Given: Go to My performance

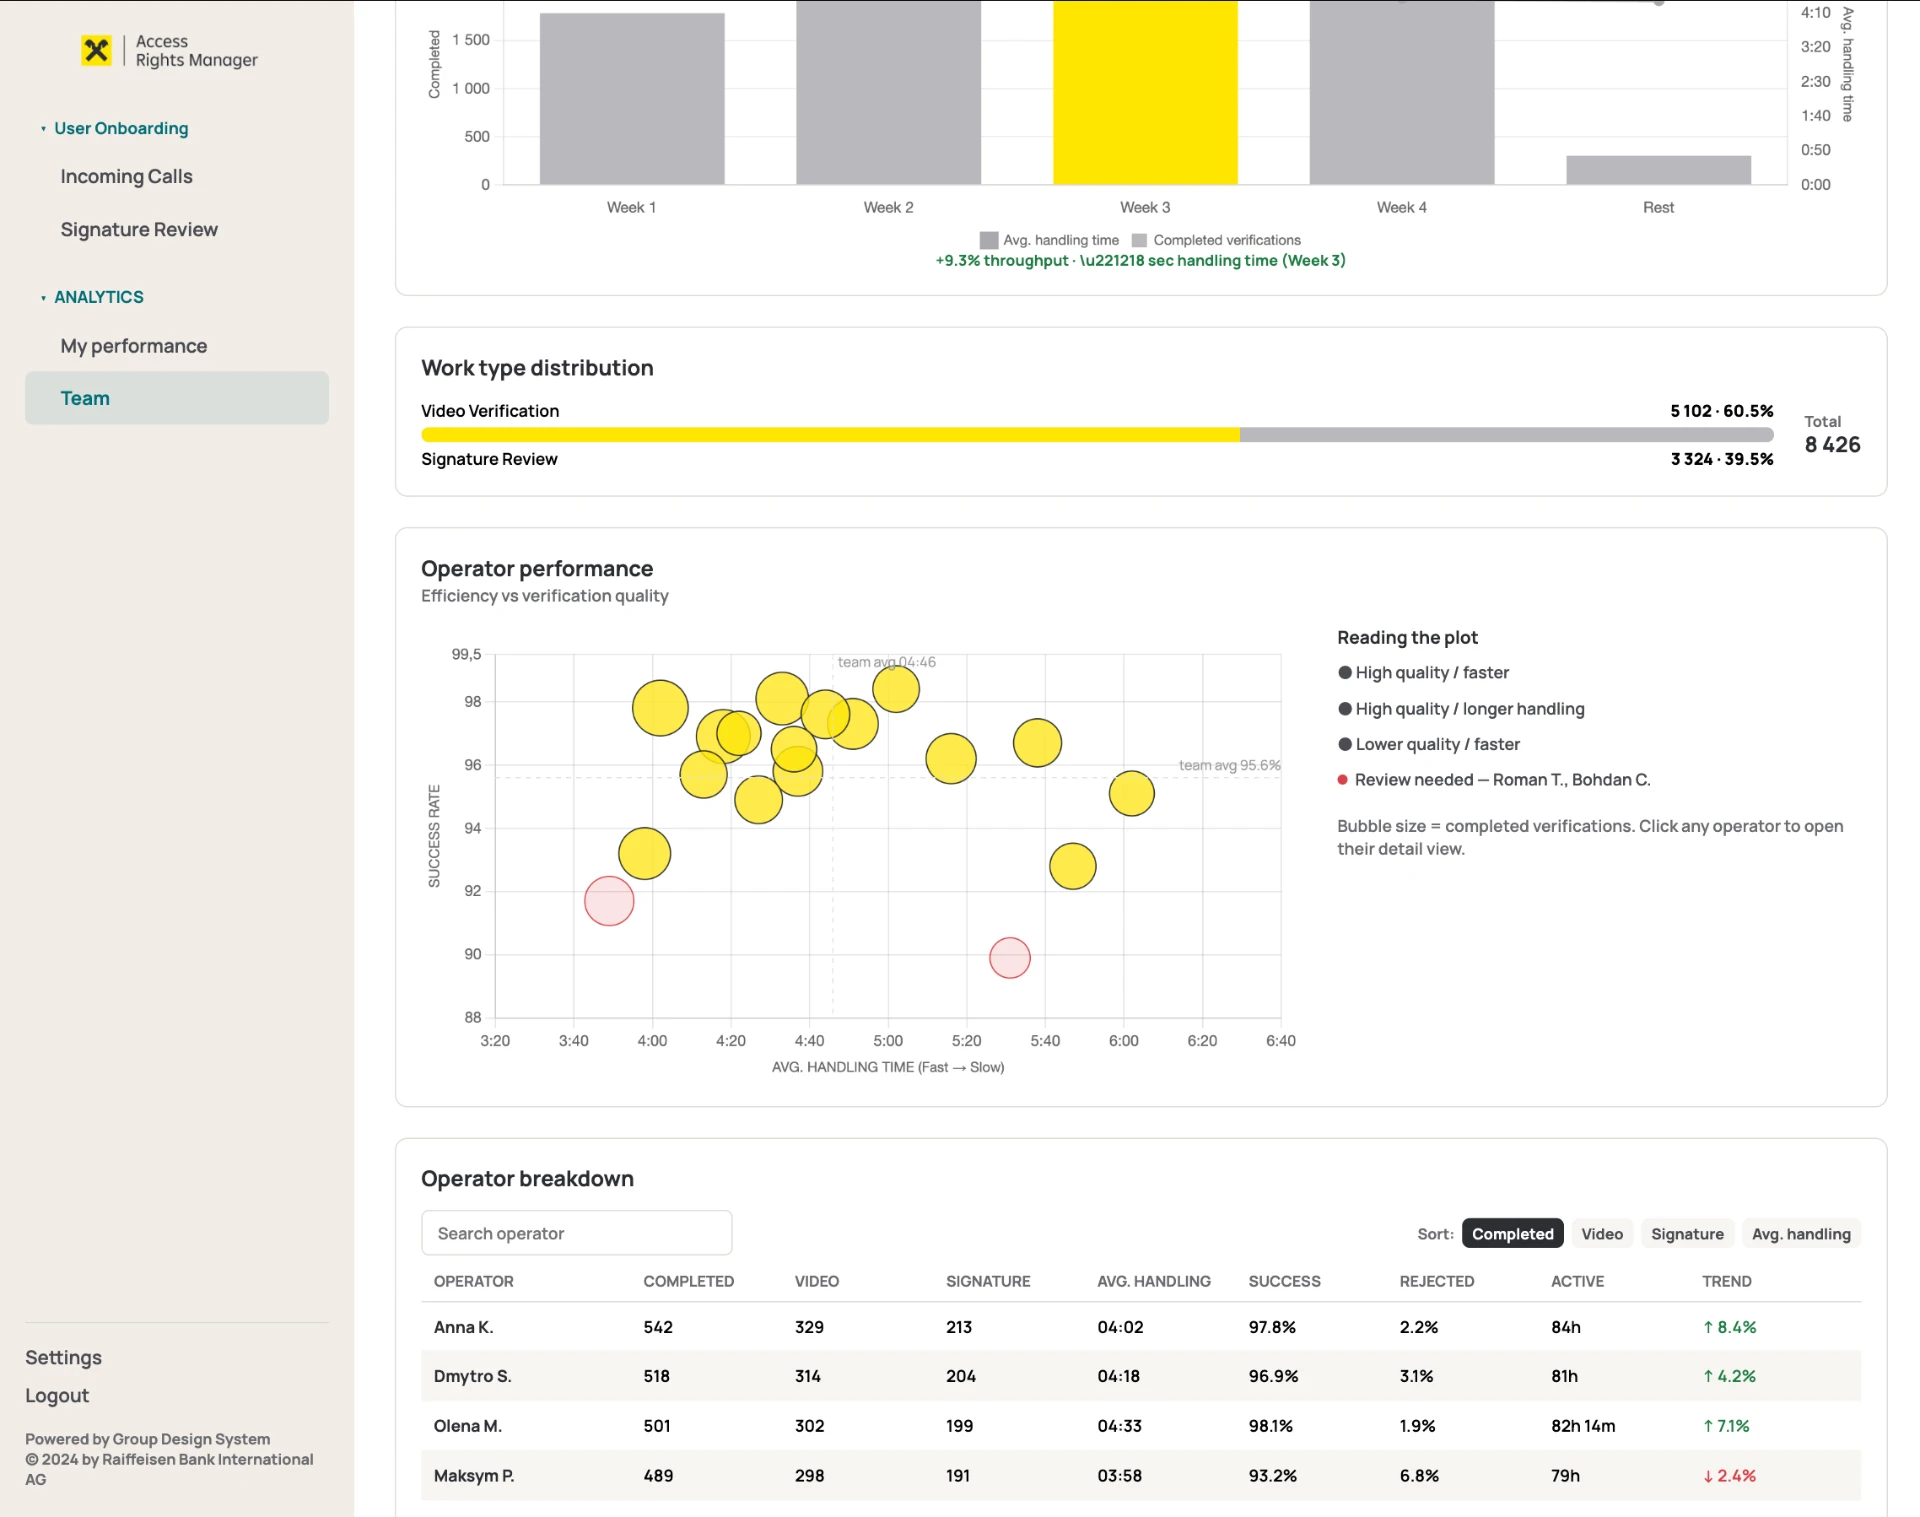Looking at the screenshot, I should point(134,346).
